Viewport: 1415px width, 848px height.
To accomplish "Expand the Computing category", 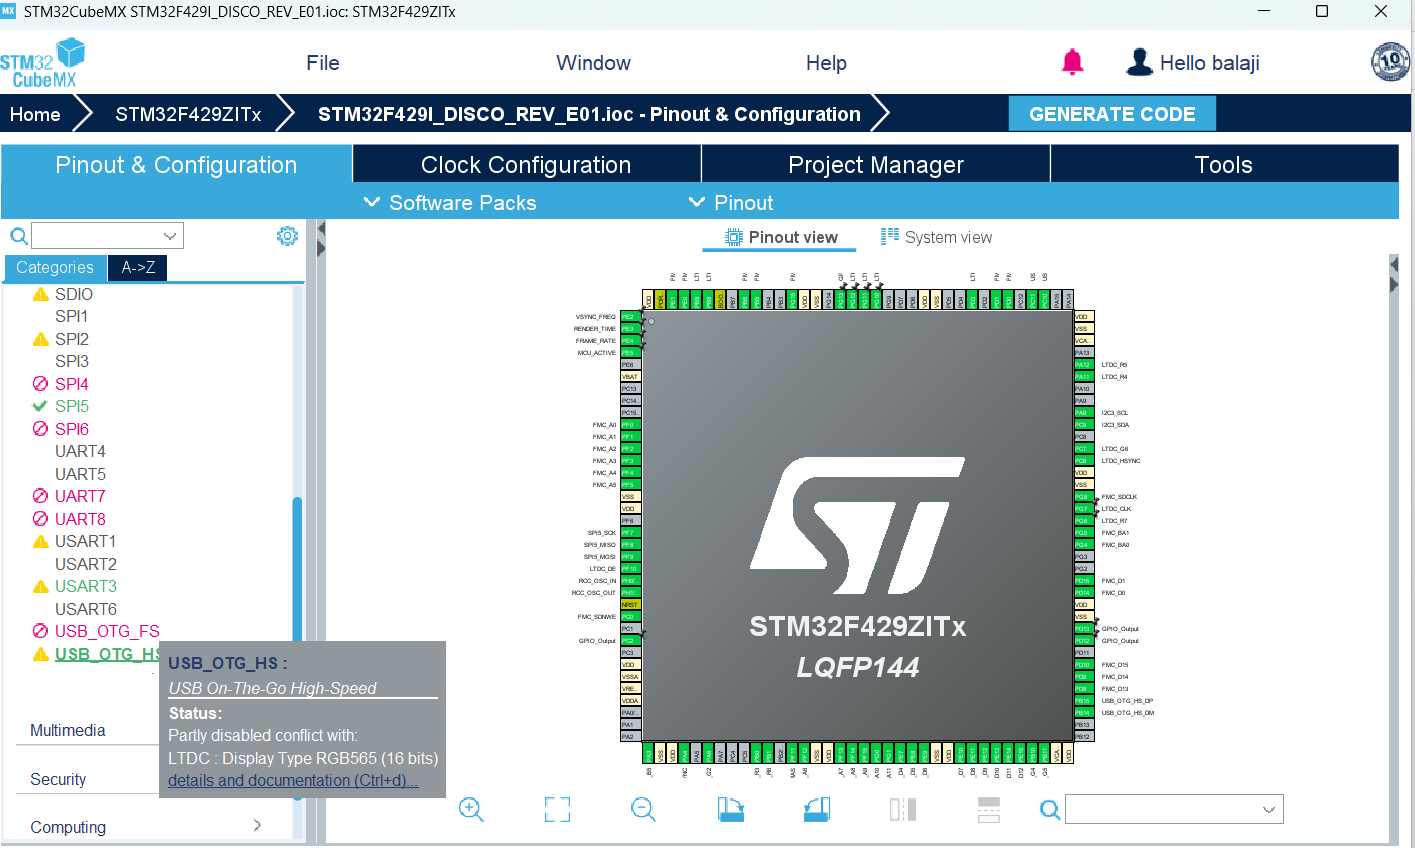I will click(67, 827).
